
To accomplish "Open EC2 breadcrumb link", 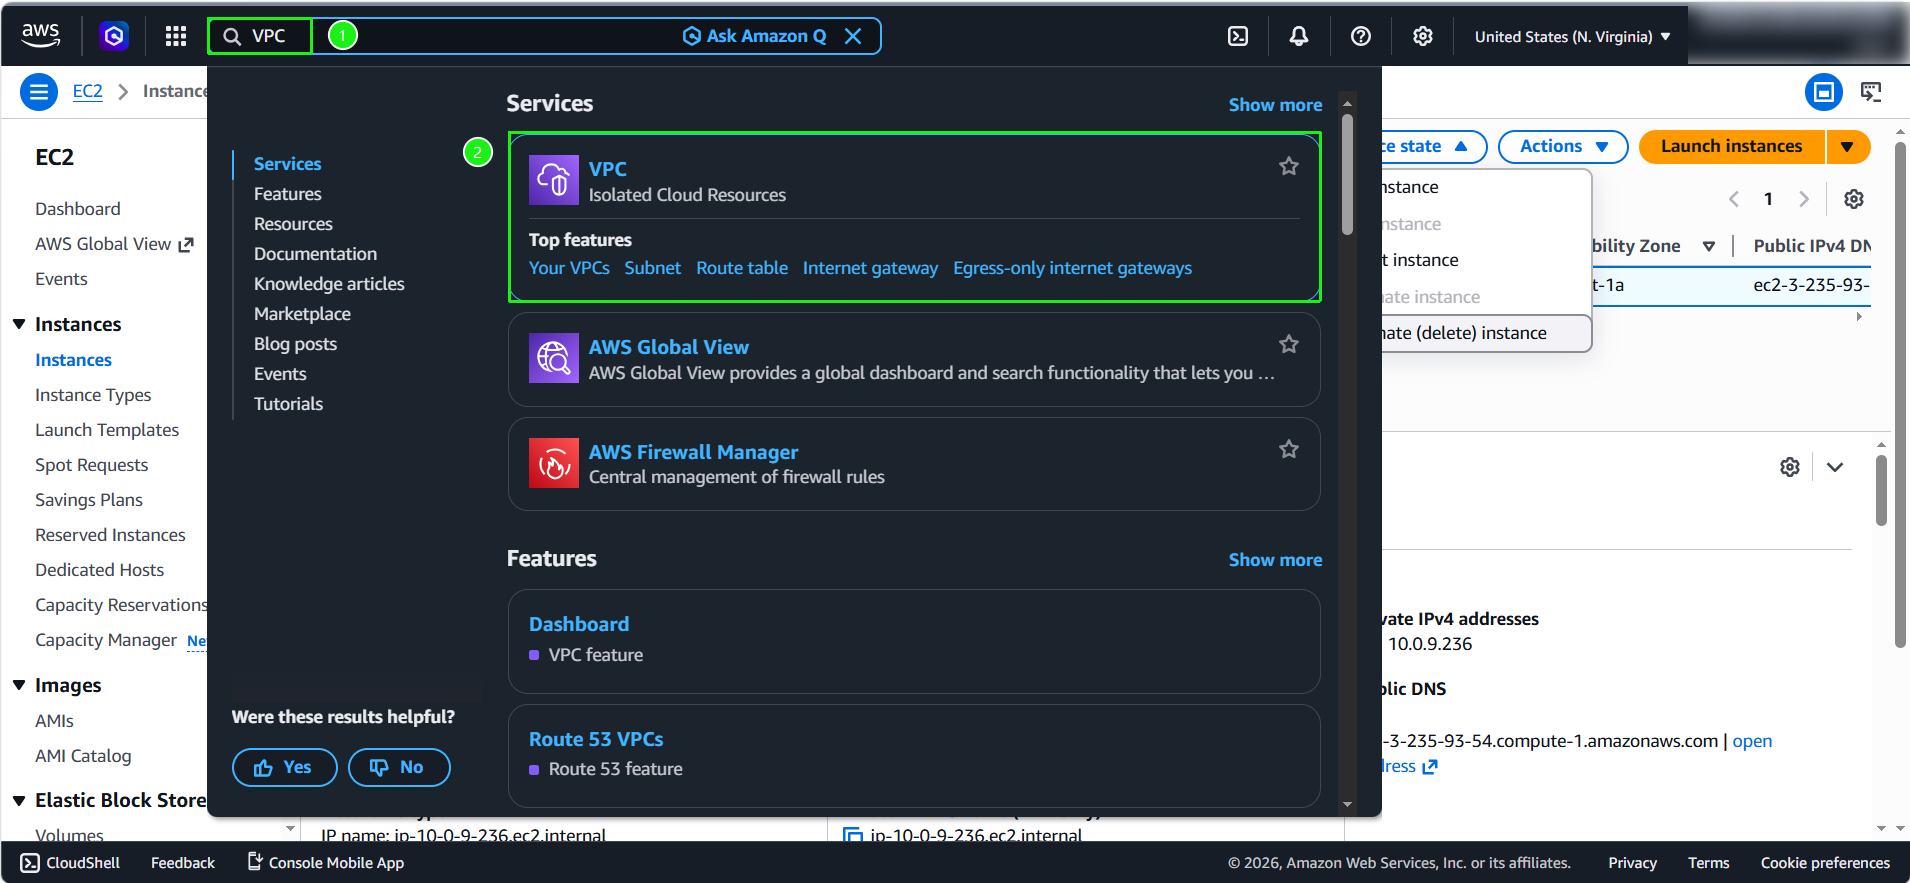I will (x=88, y=91).
